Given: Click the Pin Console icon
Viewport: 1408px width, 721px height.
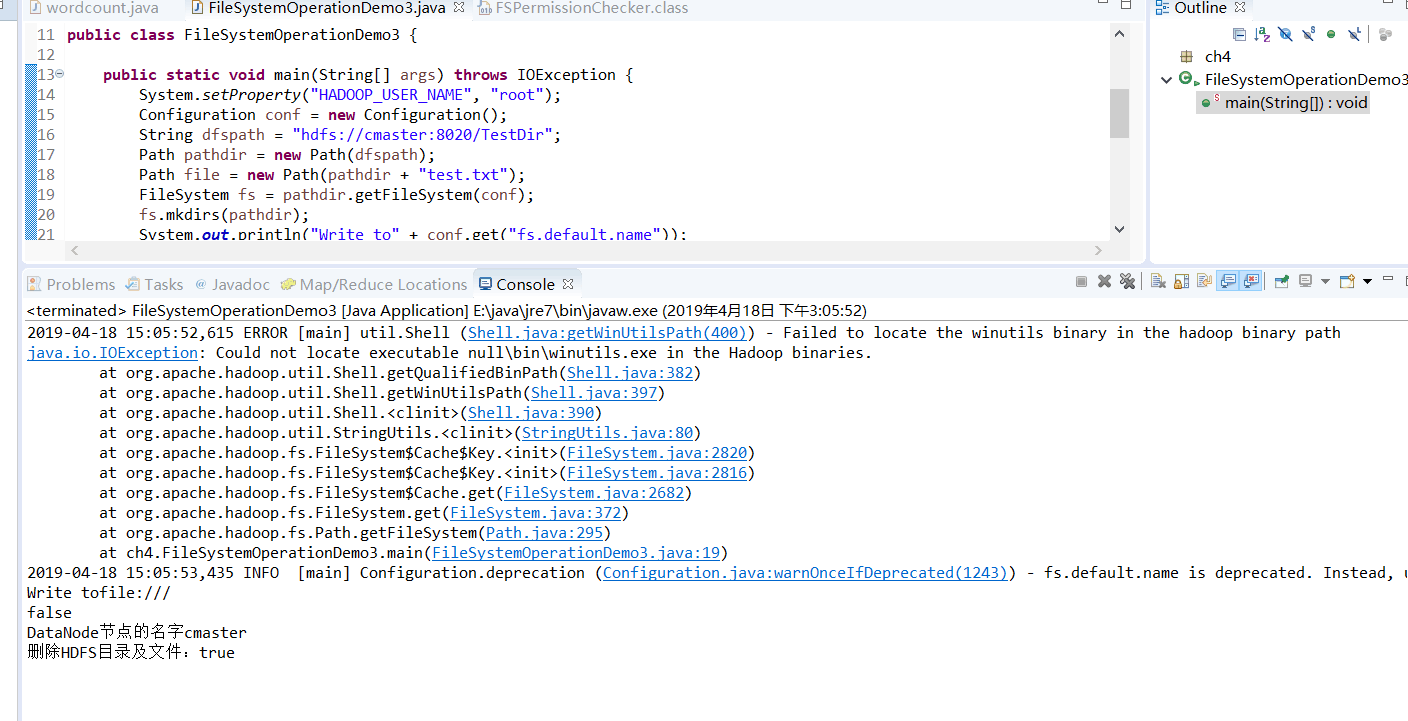Looking at the screenshot, I should pos(1281,281).
